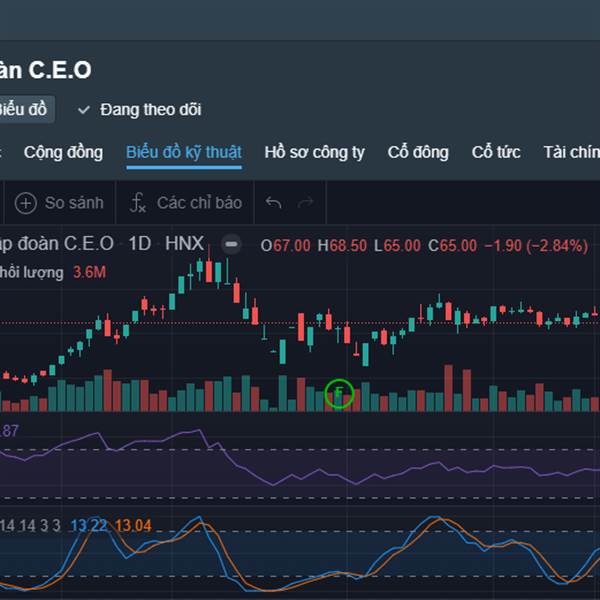Click the stochastic value 13.04

point(133,525)
